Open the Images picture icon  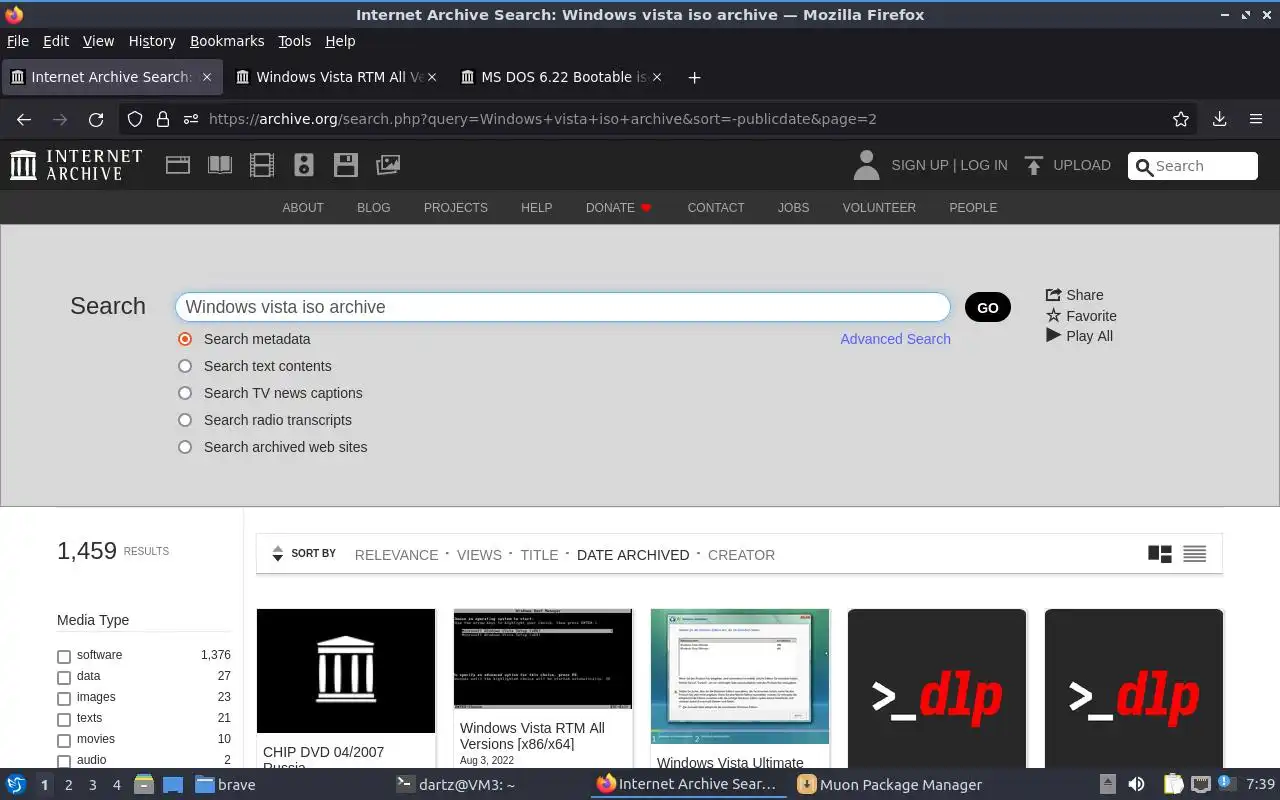pos(388,165)
